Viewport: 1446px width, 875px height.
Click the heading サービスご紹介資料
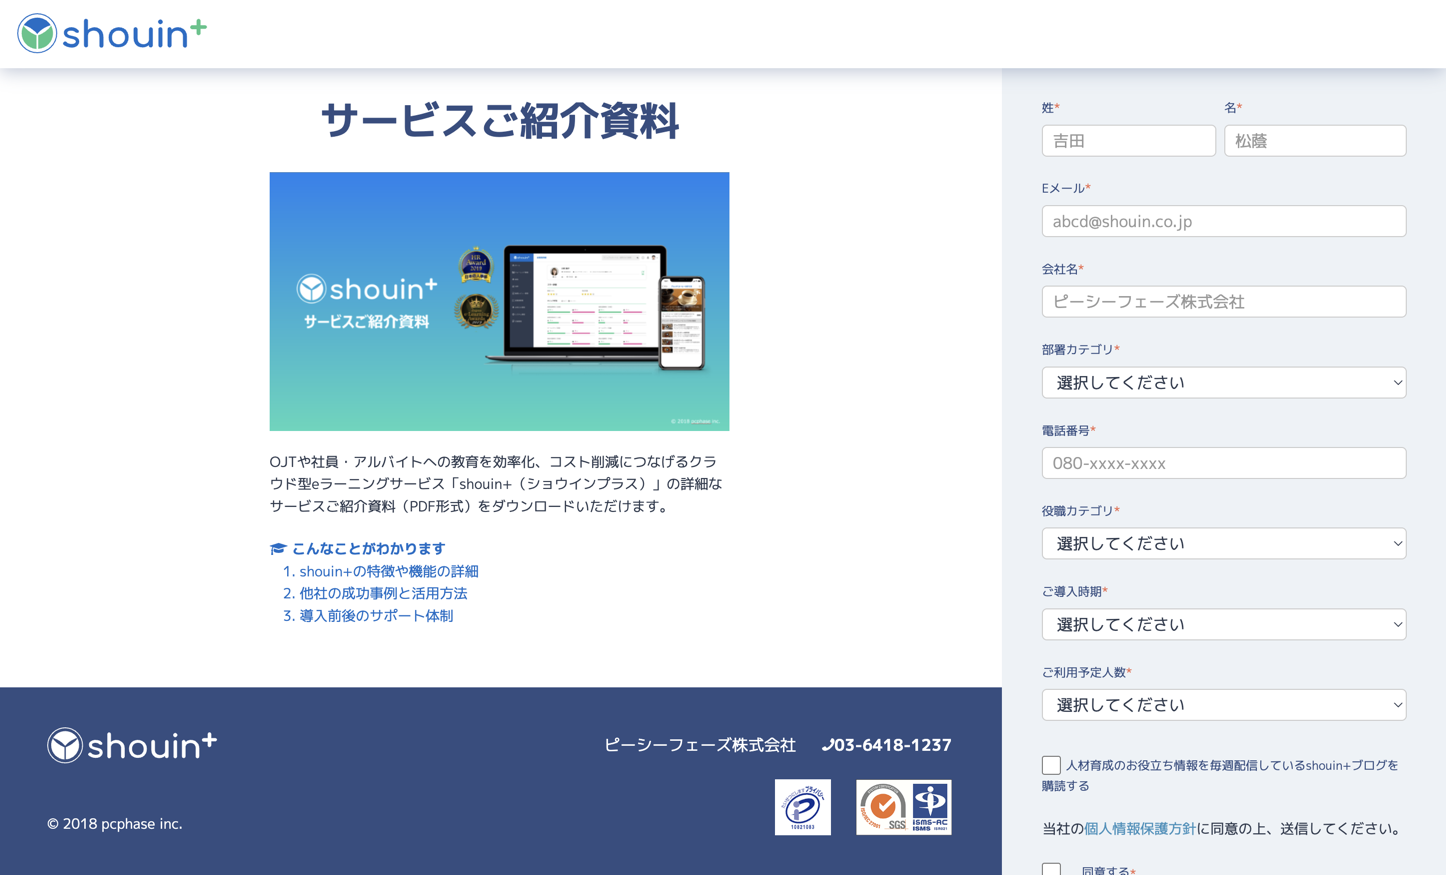(500, 121)
